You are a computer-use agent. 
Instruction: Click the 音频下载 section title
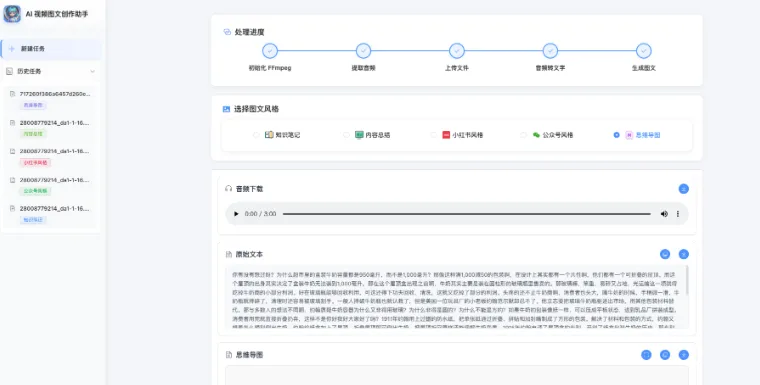[249, 189]
